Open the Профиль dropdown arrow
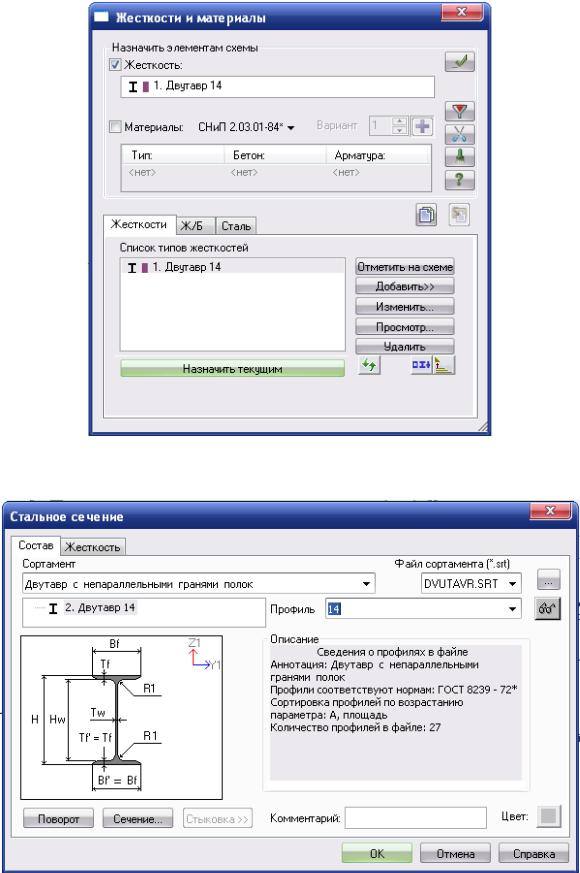The width and height of the screenshot is (580, 873). point(512,609)
